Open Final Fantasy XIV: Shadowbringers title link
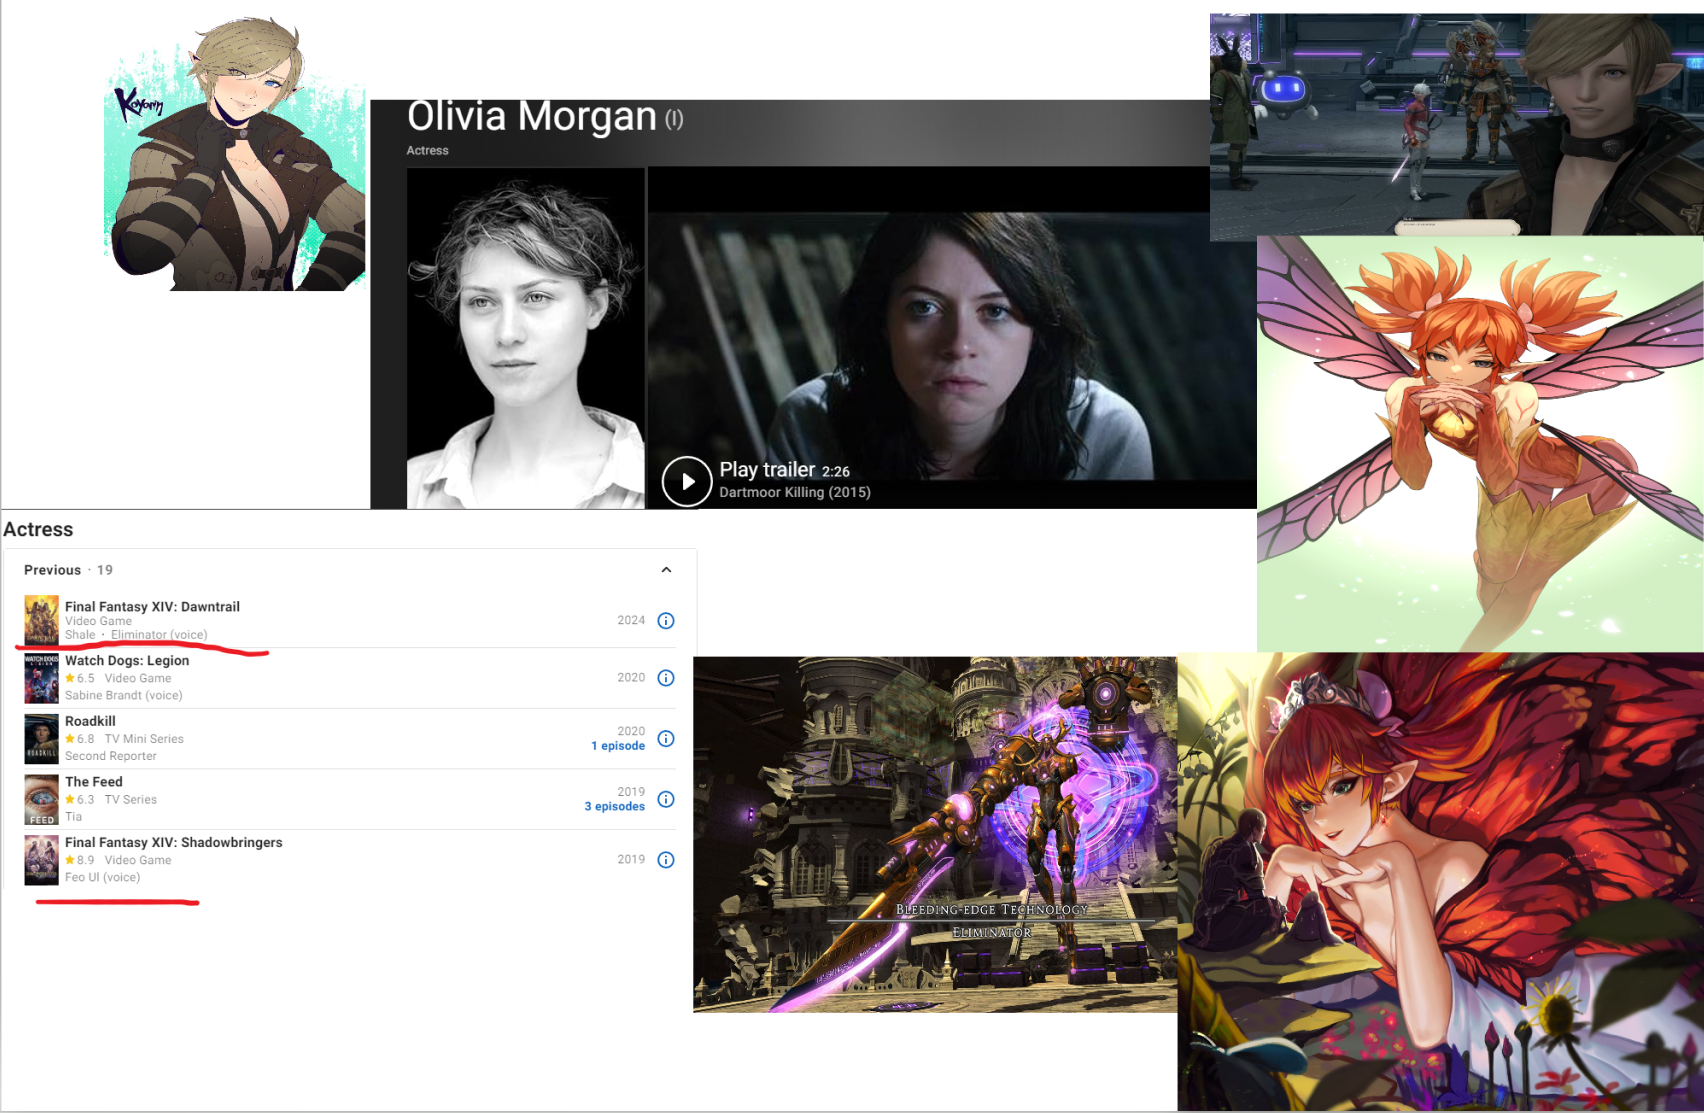Image resolution: width=1704 pixels, height=1113 pixels. 174,842
